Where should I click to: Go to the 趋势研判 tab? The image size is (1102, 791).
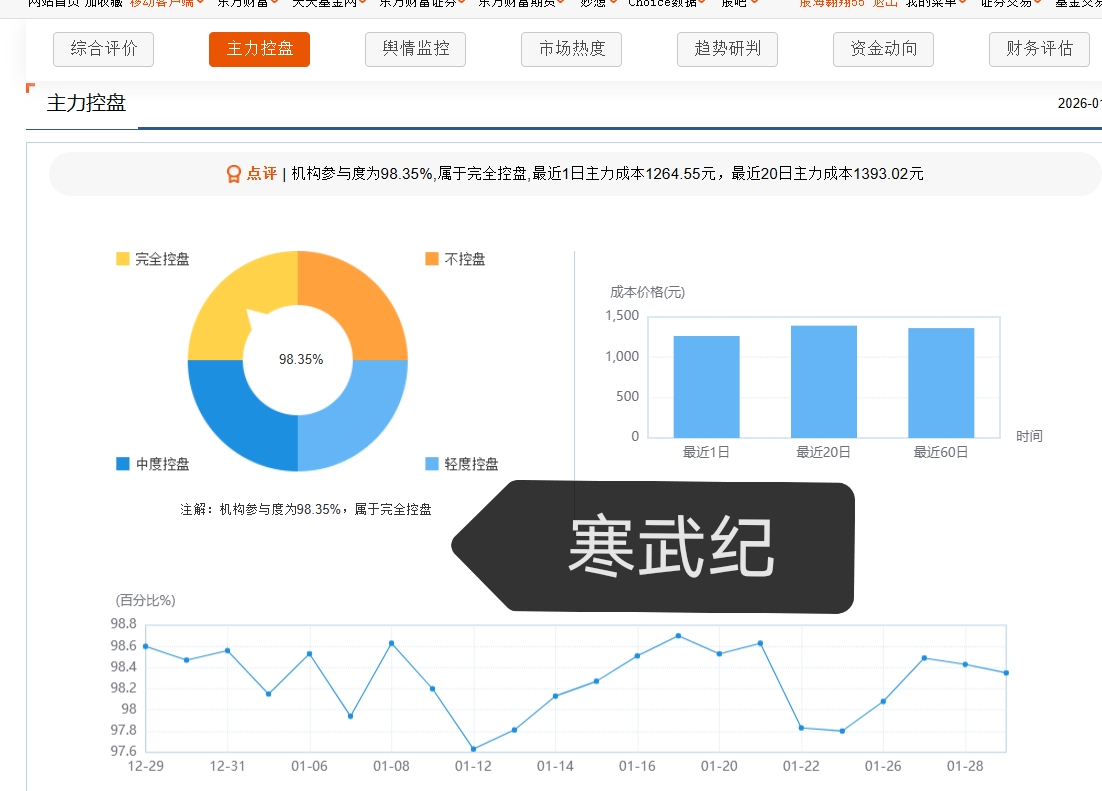tap(727, 49)
